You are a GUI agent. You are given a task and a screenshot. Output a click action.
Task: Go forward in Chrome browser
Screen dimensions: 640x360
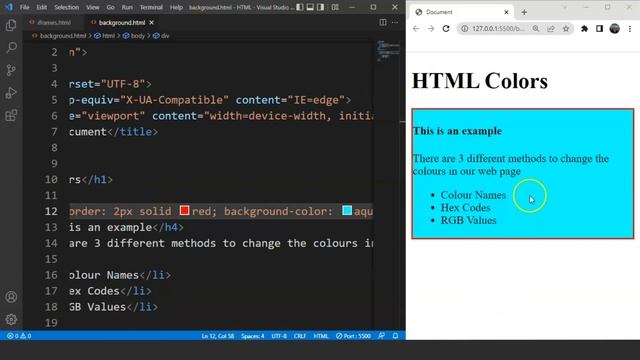tap(431, 29)
